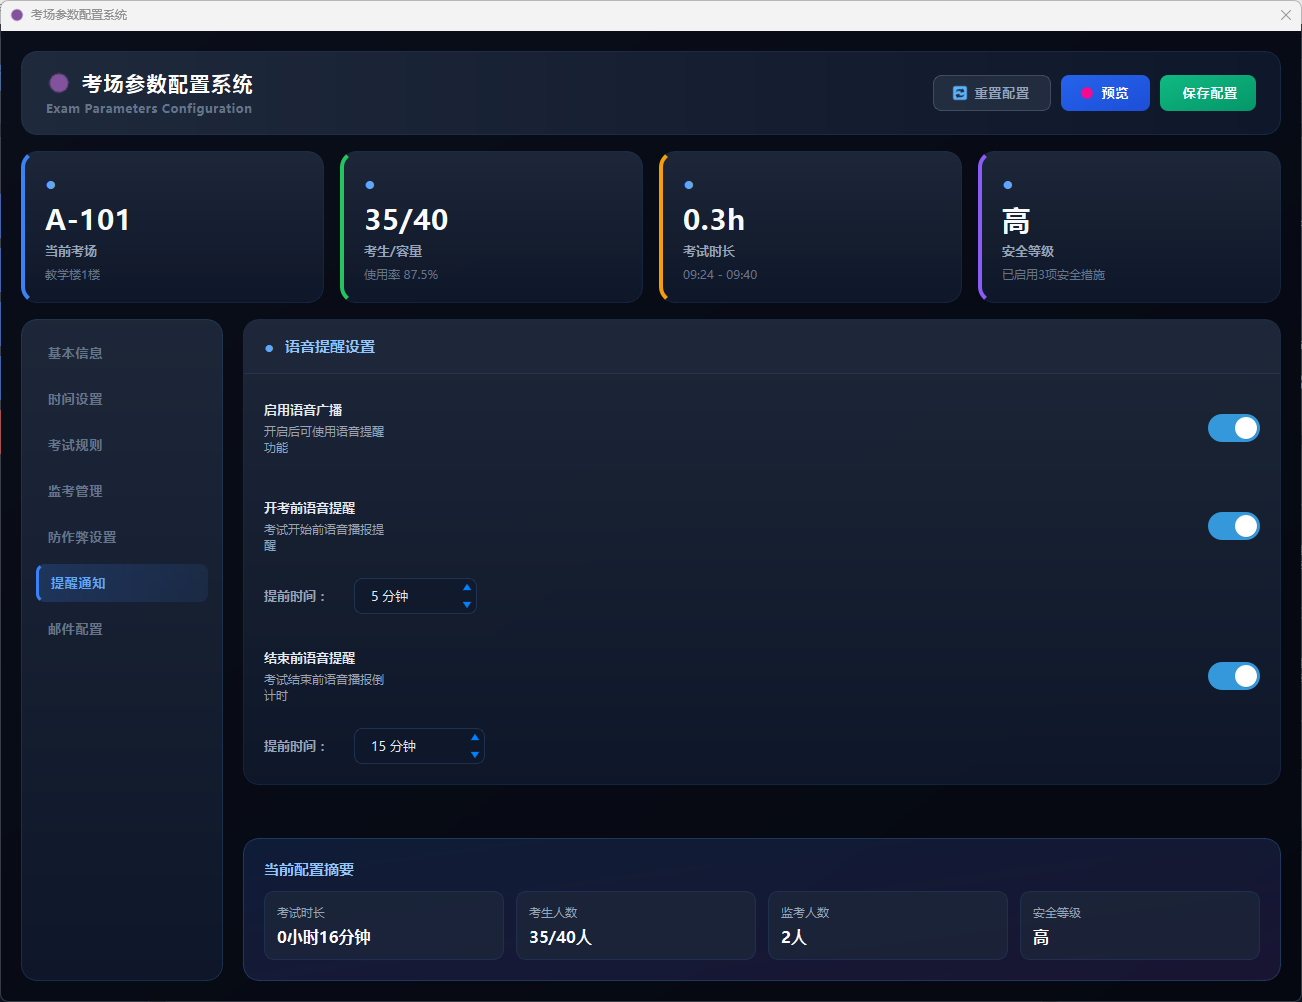Viewport: 1302px width, 1002px height.
Task: Increase the 15 分钟 value with up arrow
Action: coord(475,738)
